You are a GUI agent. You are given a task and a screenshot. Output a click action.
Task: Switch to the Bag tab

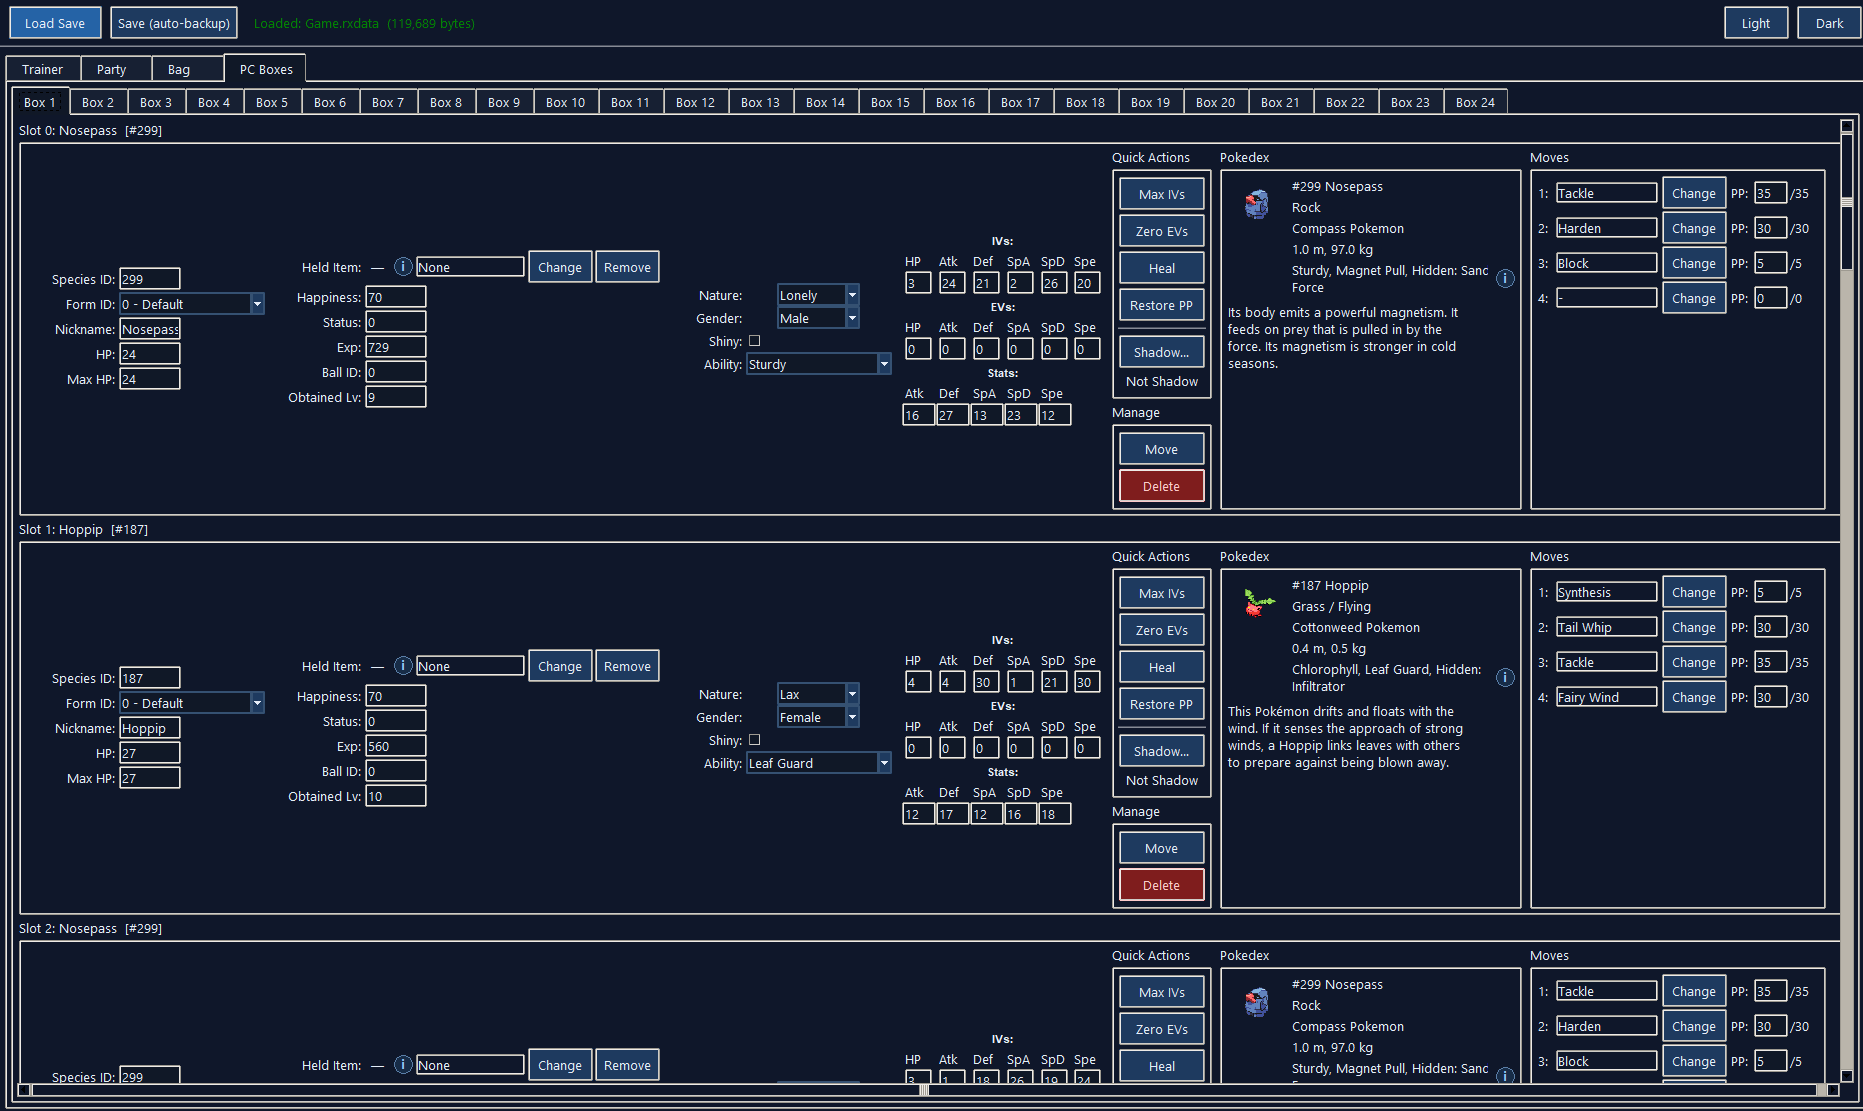pyautogui.click(x=179, y=69)
